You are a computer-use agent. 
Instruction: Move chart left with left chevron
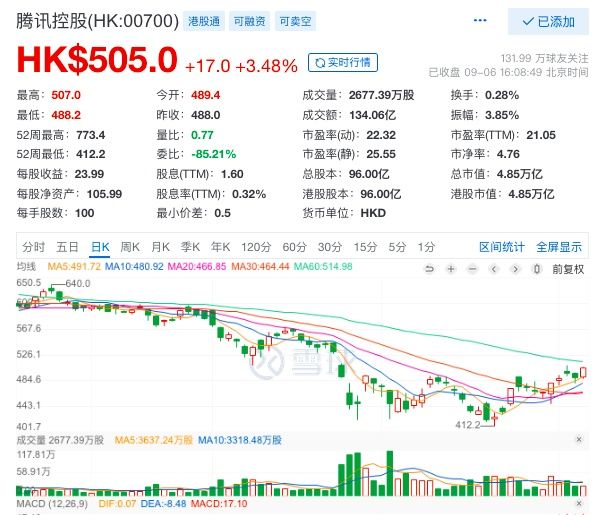pos(494,269)
